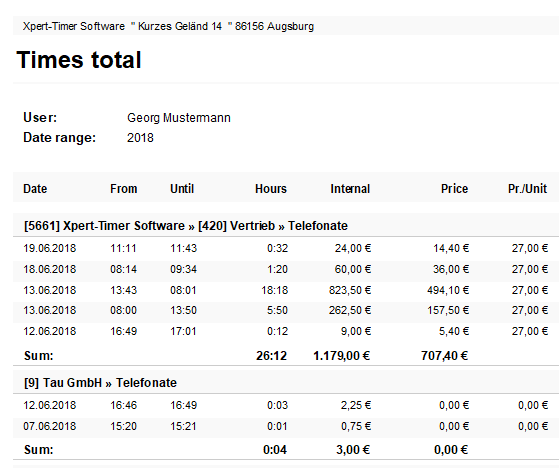Click date '13.06.2018' in the 5:50 hours row
Screen dimensions: 559x468
(x=50, y=310)
